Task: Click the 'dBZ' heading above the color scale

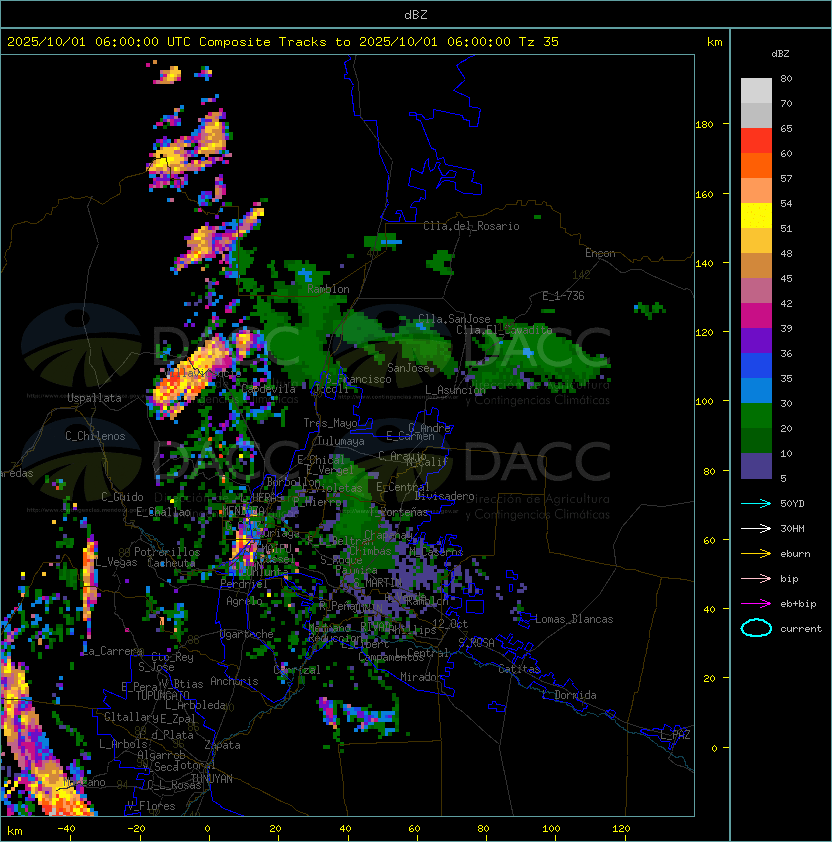Action: tap(780, 54)
